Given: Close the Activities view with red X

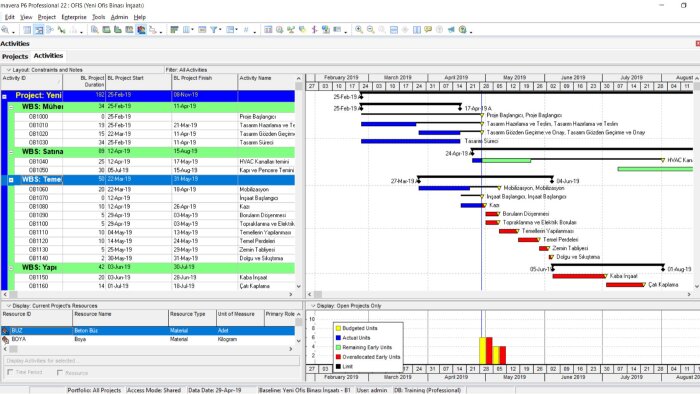Looking at the screenshot, I should pos(697,43).
